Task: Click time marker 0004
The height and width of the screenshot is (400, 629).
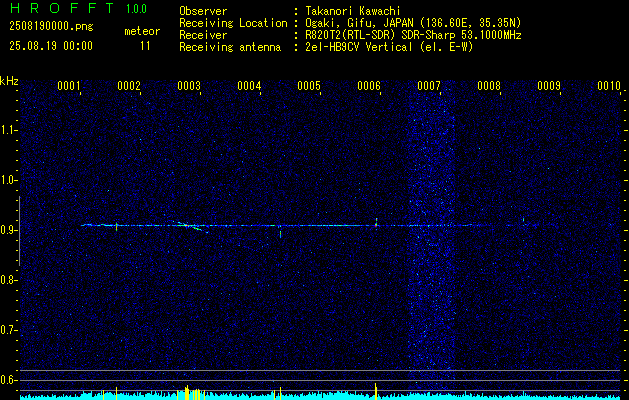Action: (249, 86)
